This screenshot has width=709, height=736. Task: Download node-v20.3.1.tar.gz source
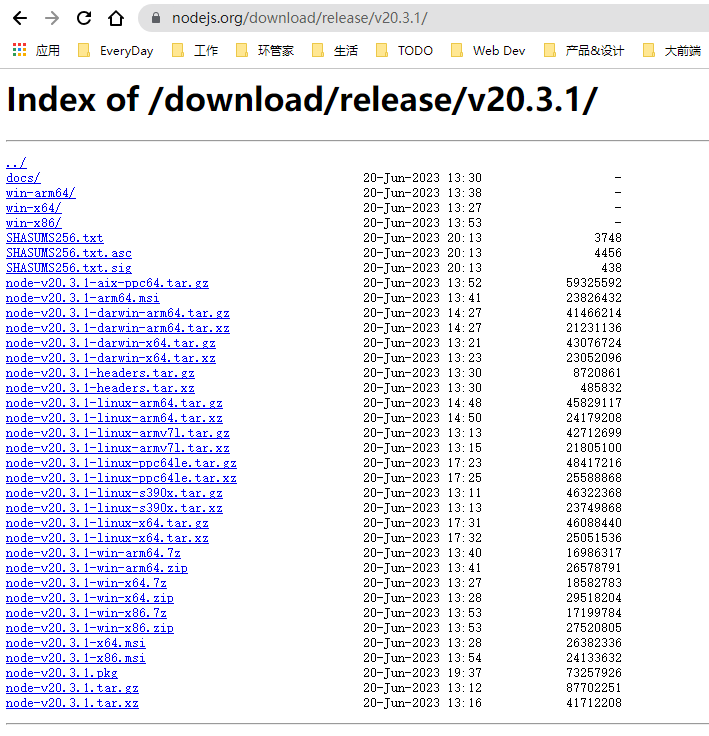pyautogui.click(x=72, y=689)
